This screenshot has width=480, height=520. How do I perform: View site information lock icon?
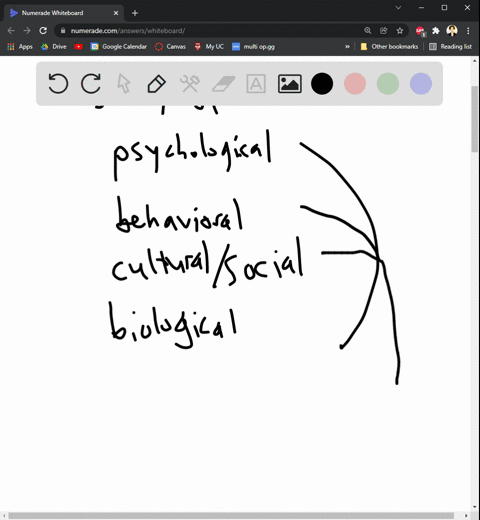point(63,31)
